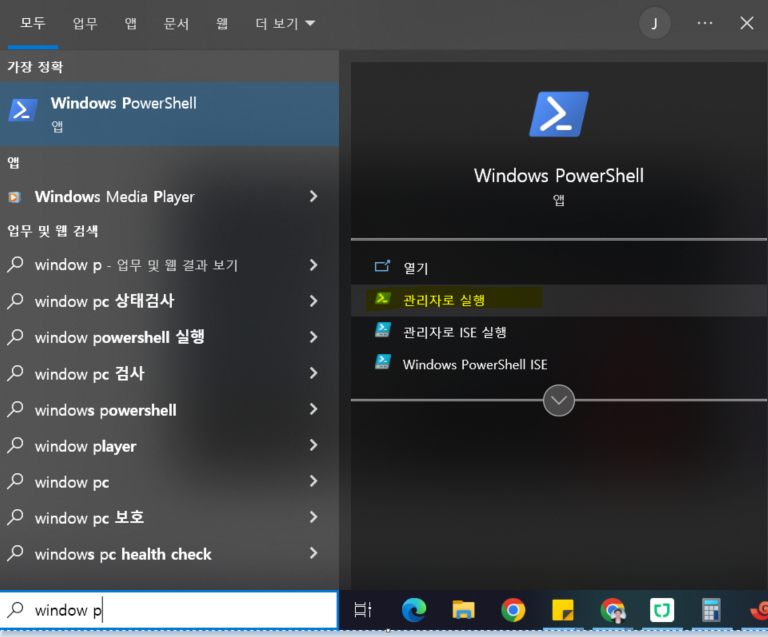Launch Google Chrome from the taskbar
Viewport: 768px width, 637px height.
point(513,610)
